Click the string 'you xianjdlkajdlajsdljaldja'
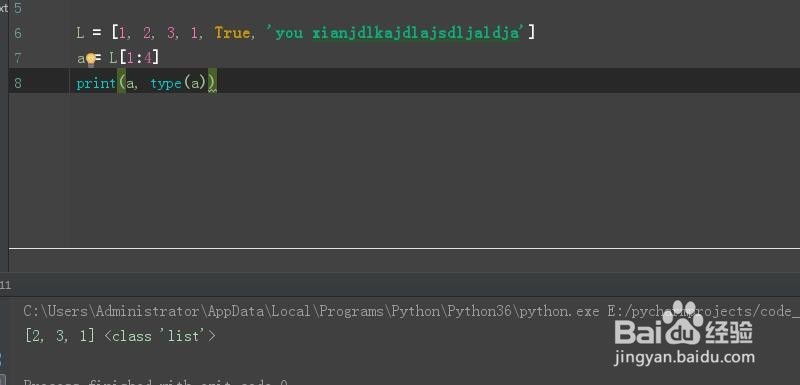 (396, 33)
